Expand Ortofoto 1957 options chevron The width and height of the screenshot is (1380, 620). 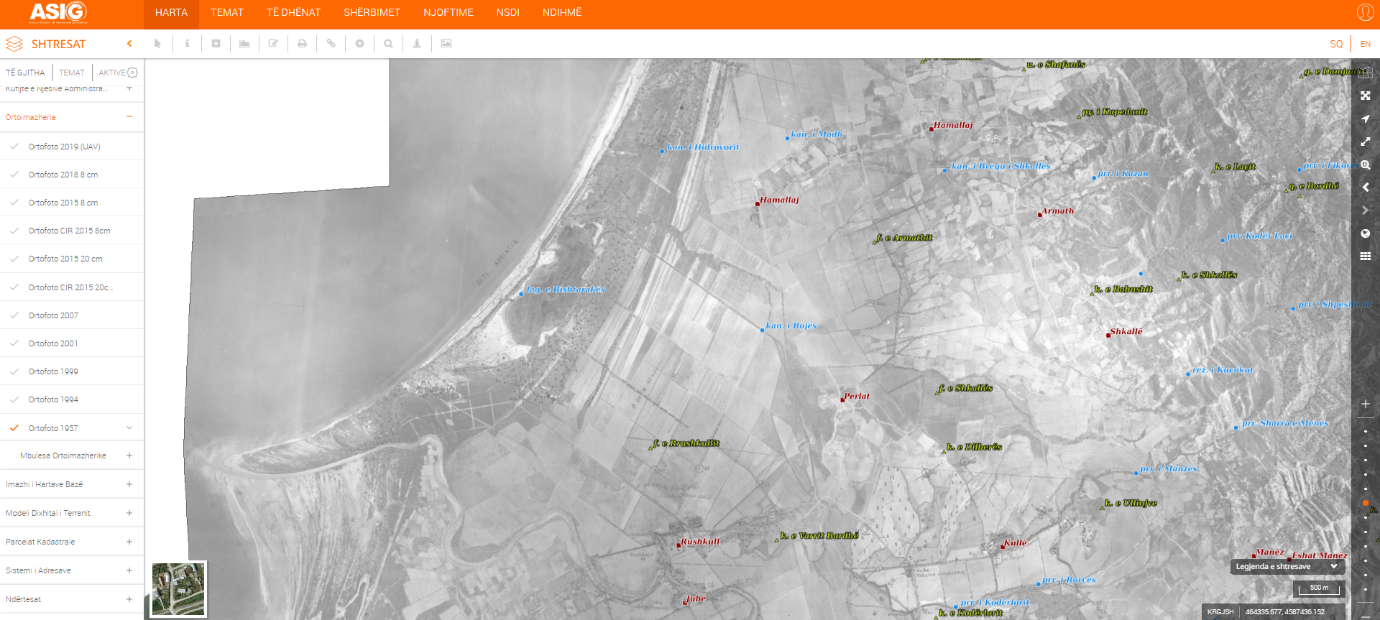[129, 427]
